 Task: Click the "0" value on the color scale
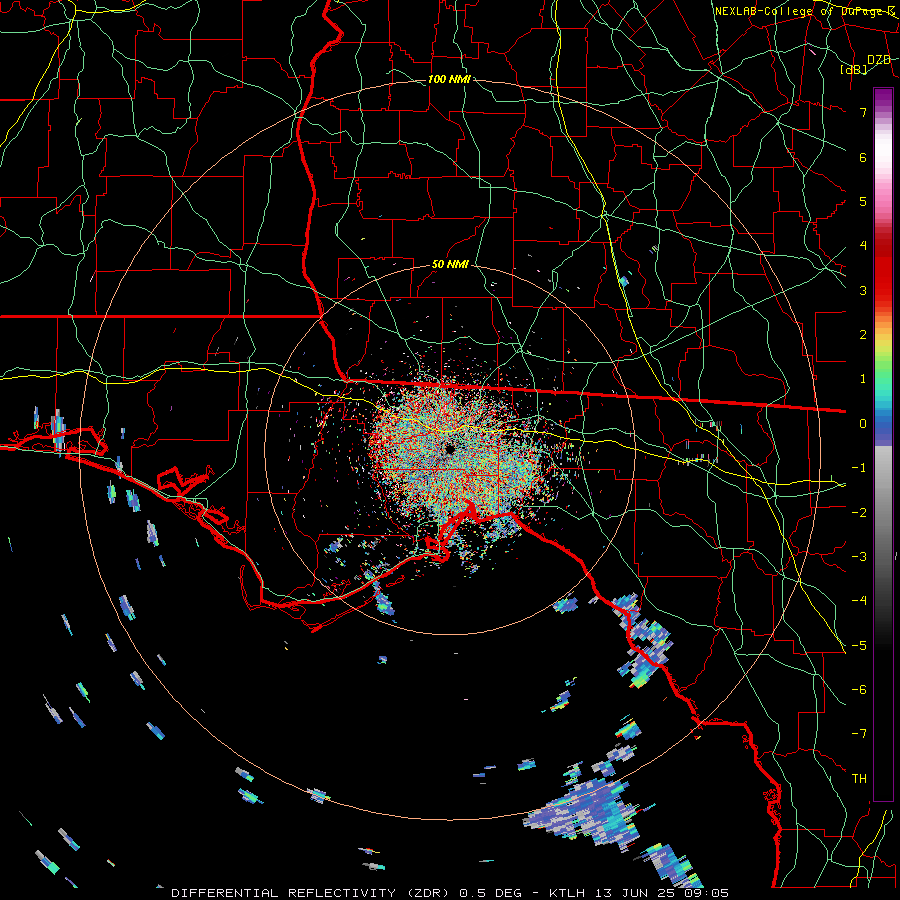[x=863, y=424]
